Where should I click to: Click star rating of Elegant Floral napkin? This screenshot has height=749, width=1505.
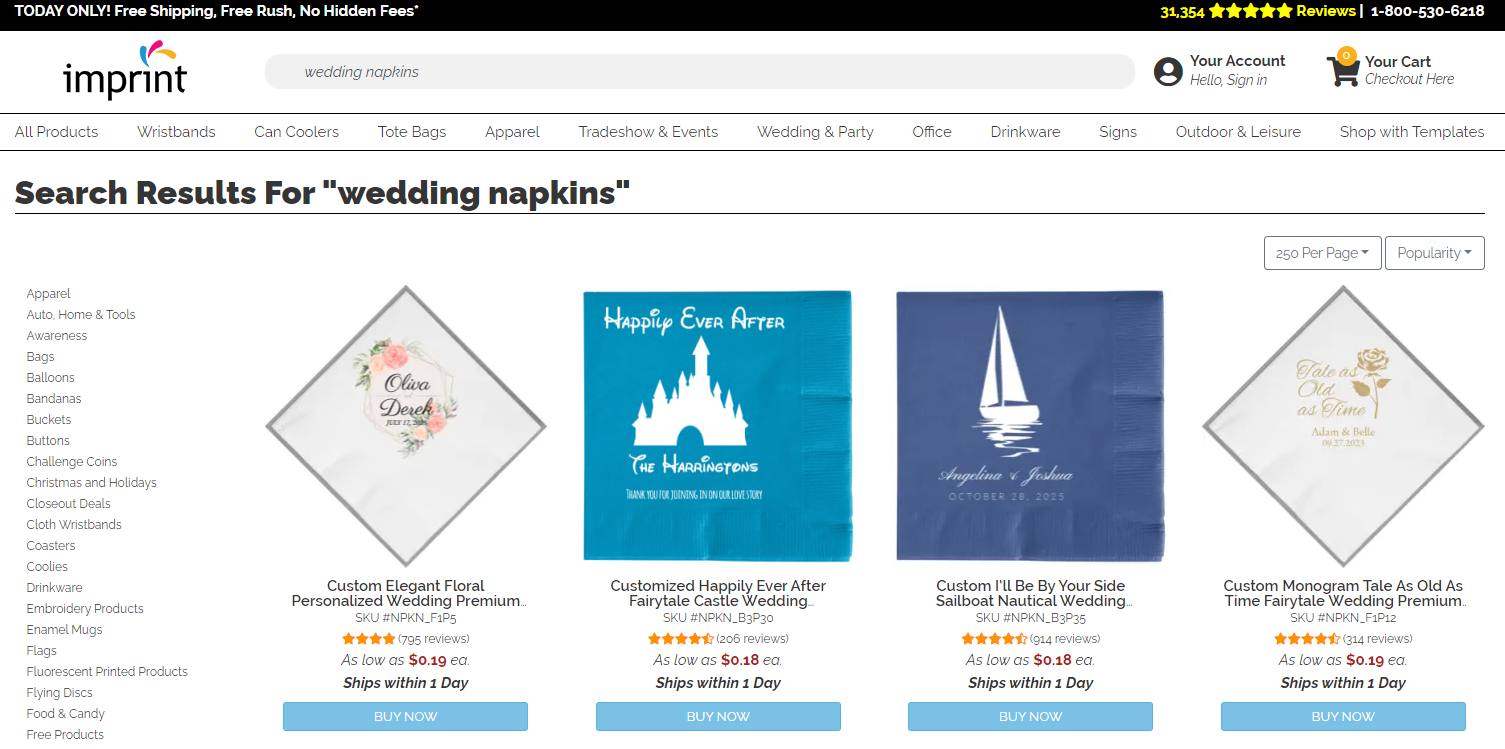(368, 639)
